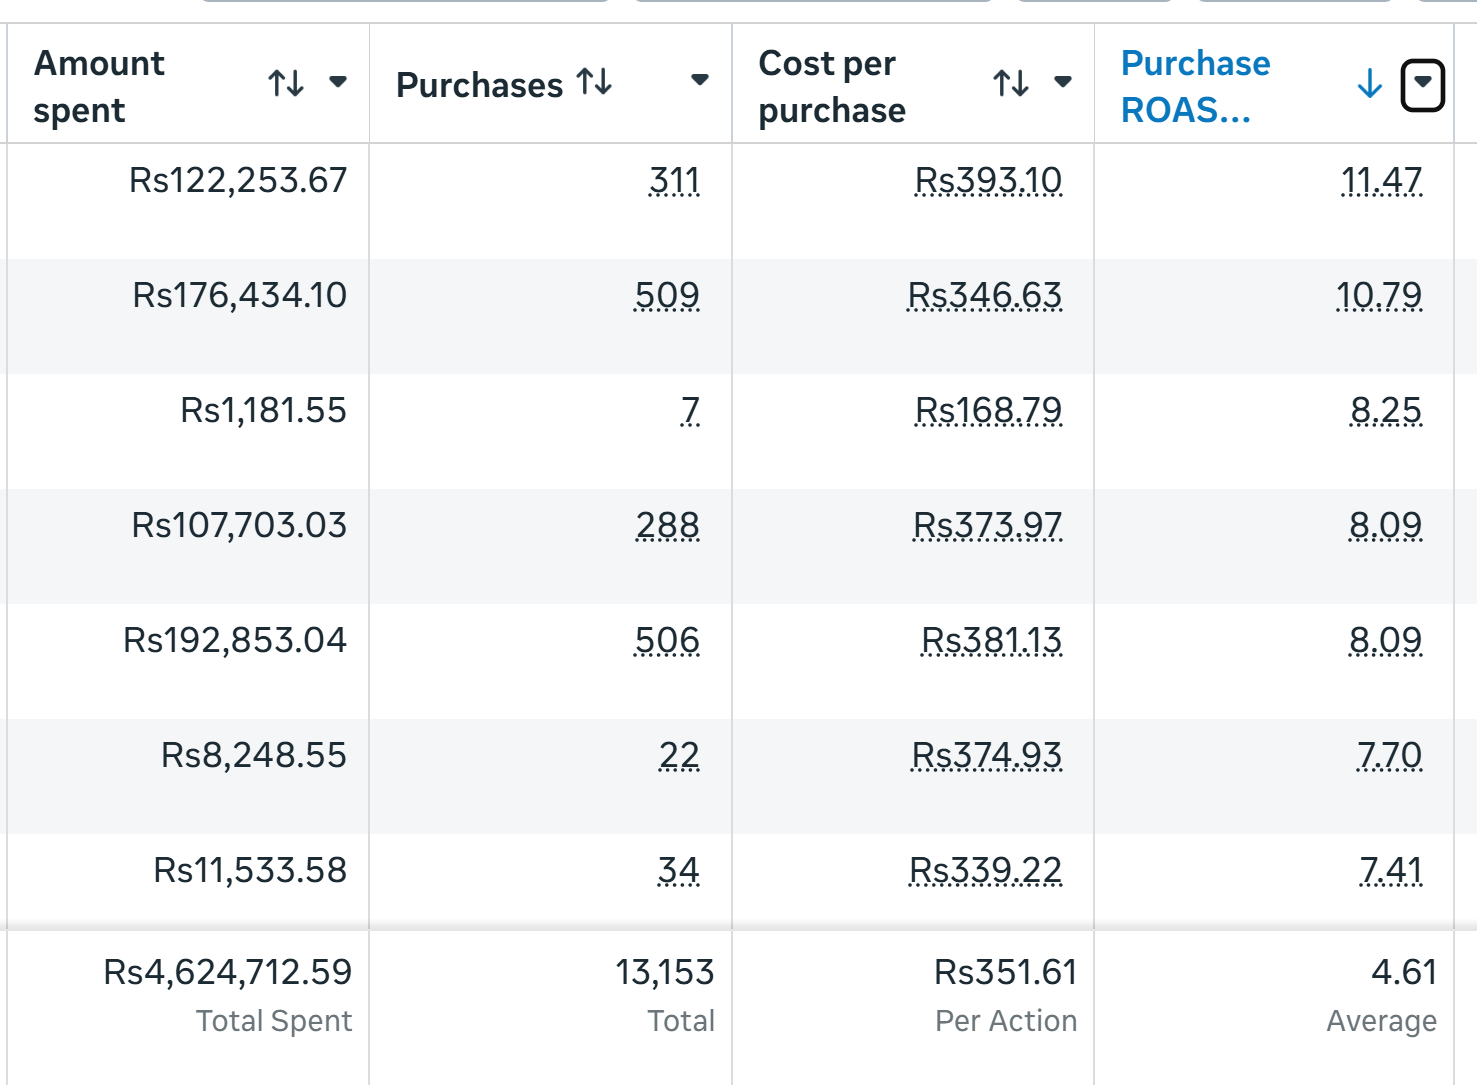
Task: Click the 10.79 ROAS value
Action: coord(1379,296)
